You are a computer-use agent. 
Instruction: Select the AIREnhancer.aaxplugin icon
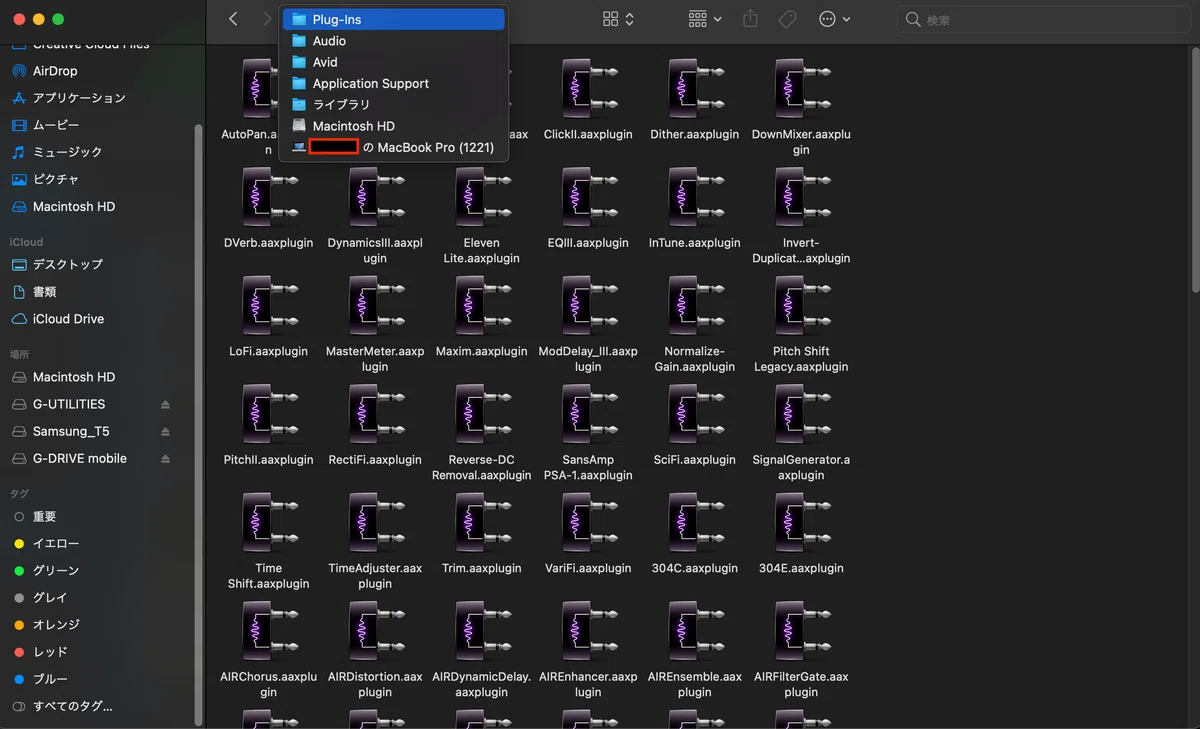coord(588,632)
